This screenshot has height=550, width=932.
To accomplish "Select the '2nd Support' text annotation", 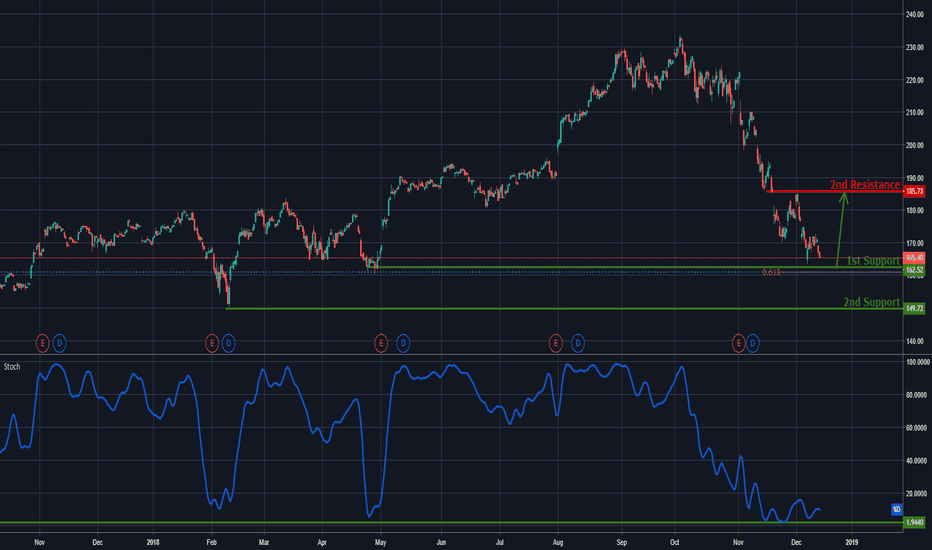I will 871,302.
